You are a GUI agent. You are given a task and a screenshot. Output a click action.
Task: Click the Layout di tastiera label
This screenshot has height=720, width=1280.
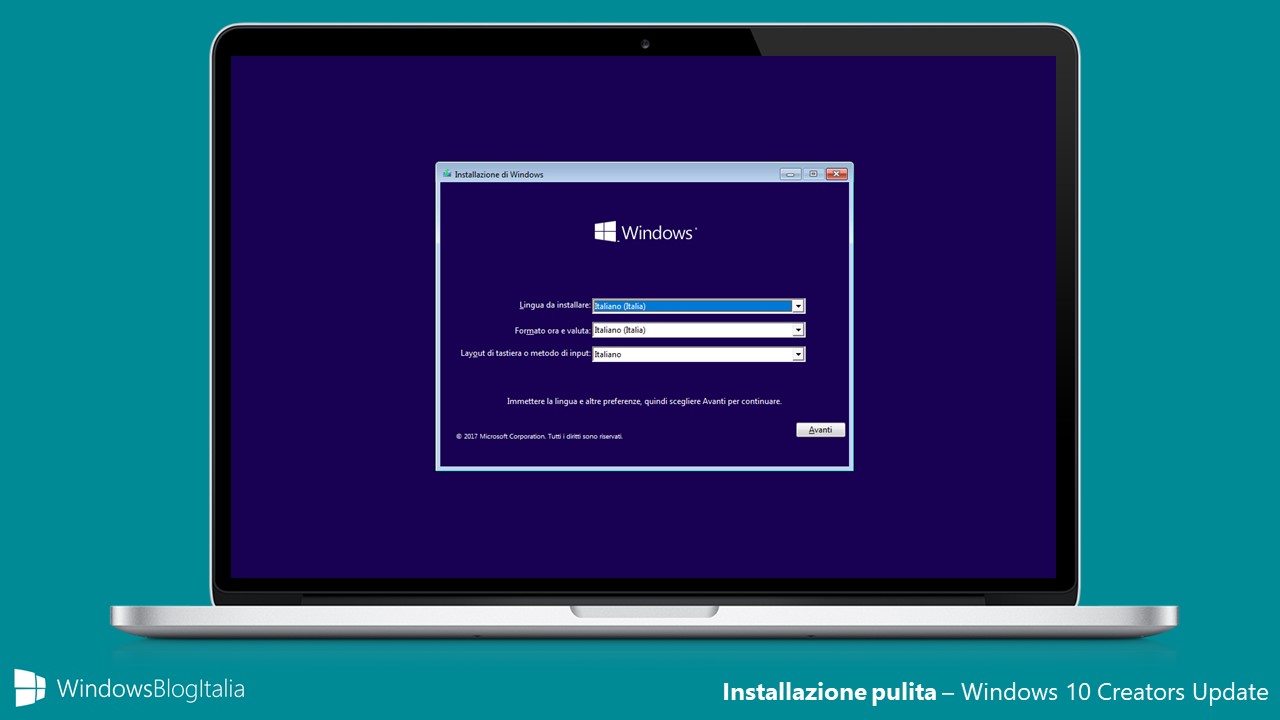[526, 354]
